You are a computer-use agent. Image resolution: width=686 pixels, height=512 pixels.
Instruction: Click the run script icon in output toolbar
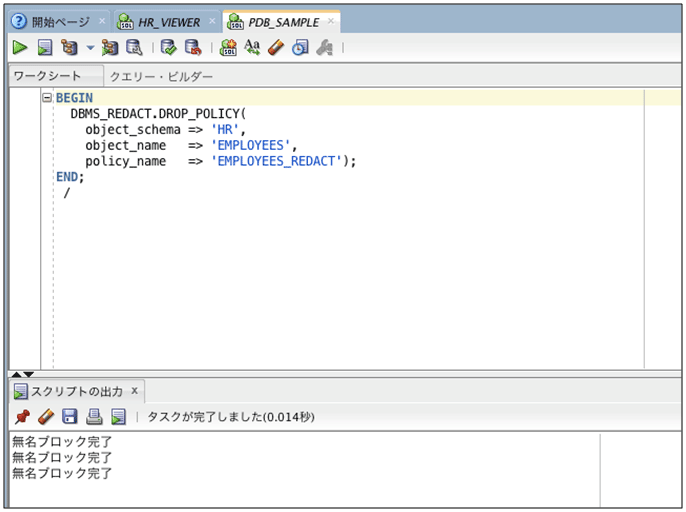click(118, 417)
